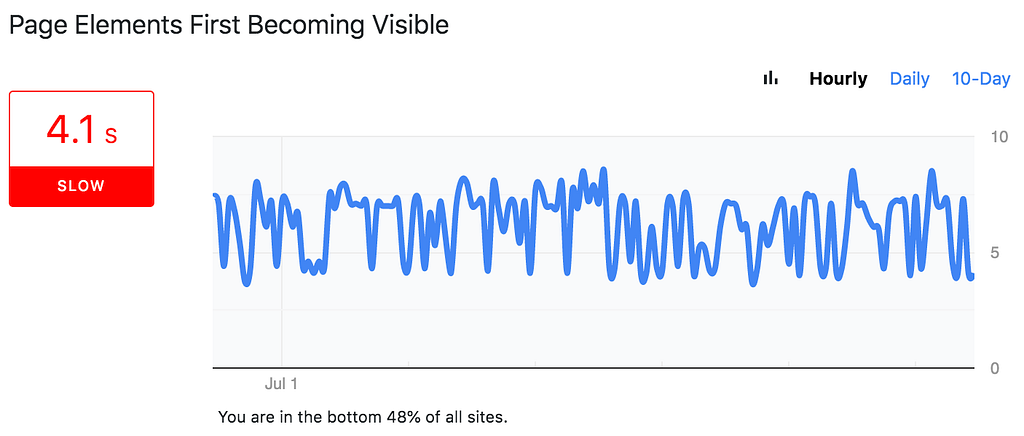Click the blue line's rightmost end point
1024x436 pixels.
pyautogui.click(x=972, y=276)
